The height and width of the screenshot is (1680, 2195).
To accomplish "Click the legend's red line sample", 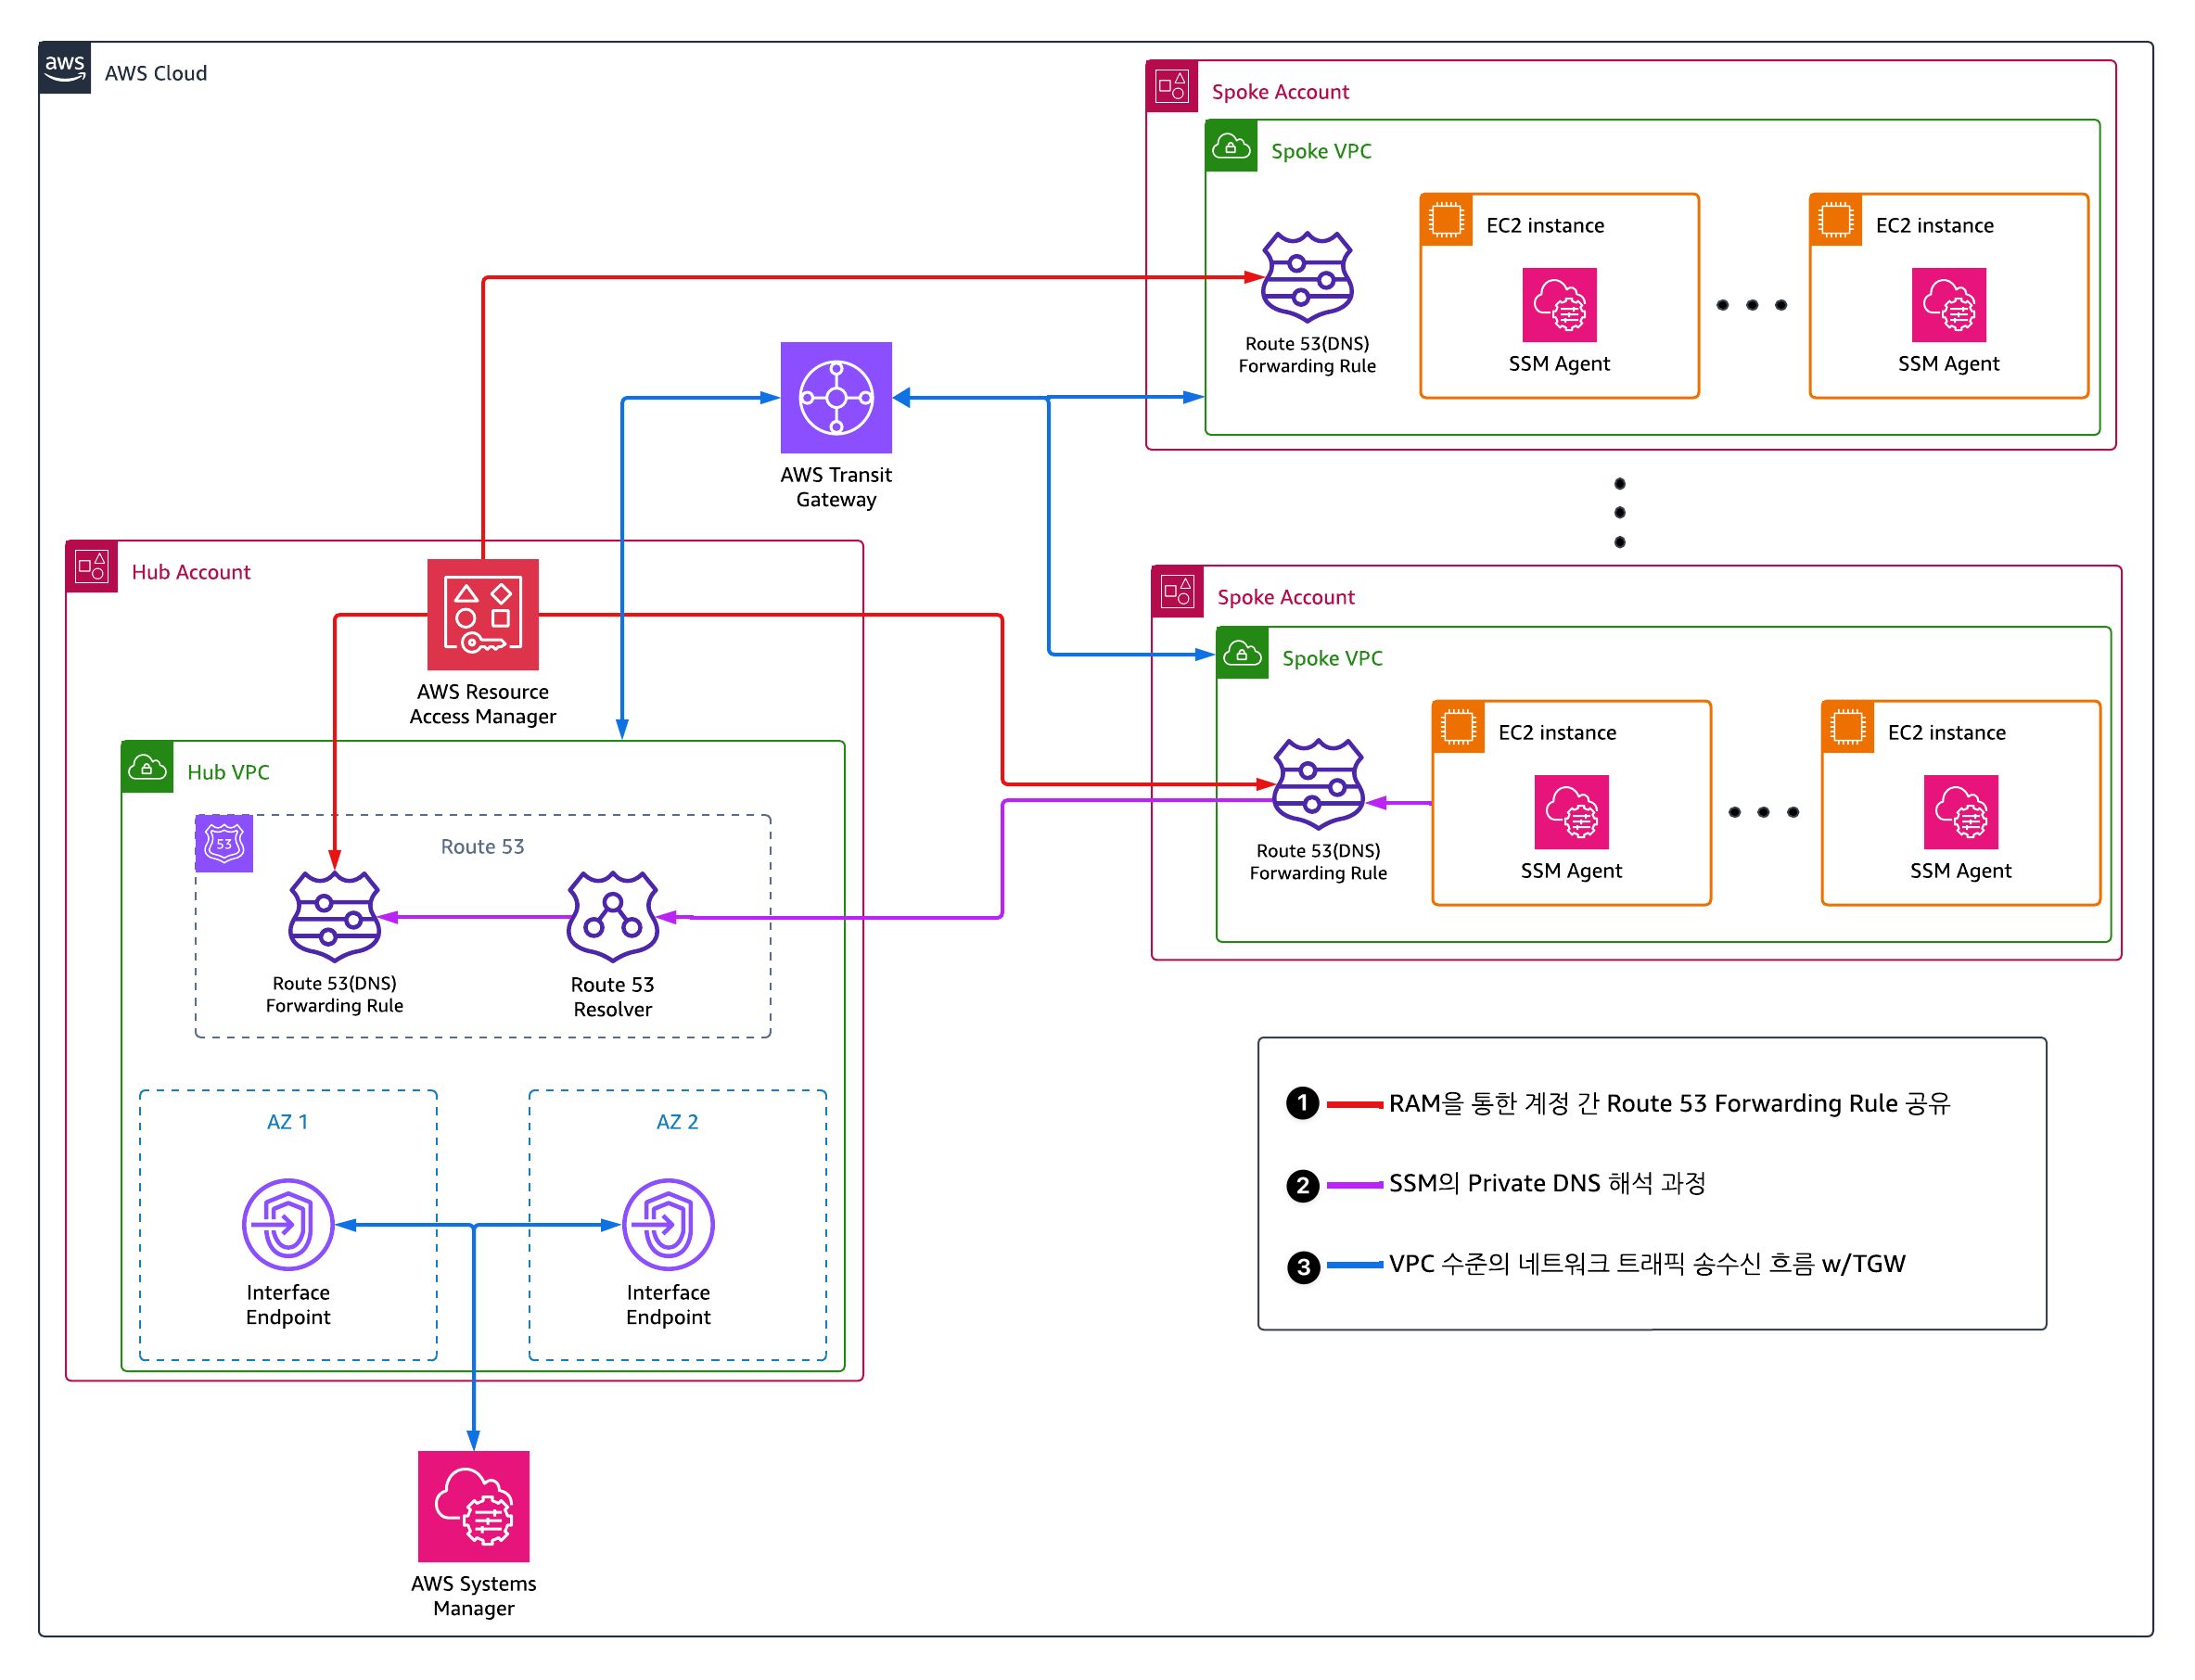I will 1355,1104.
